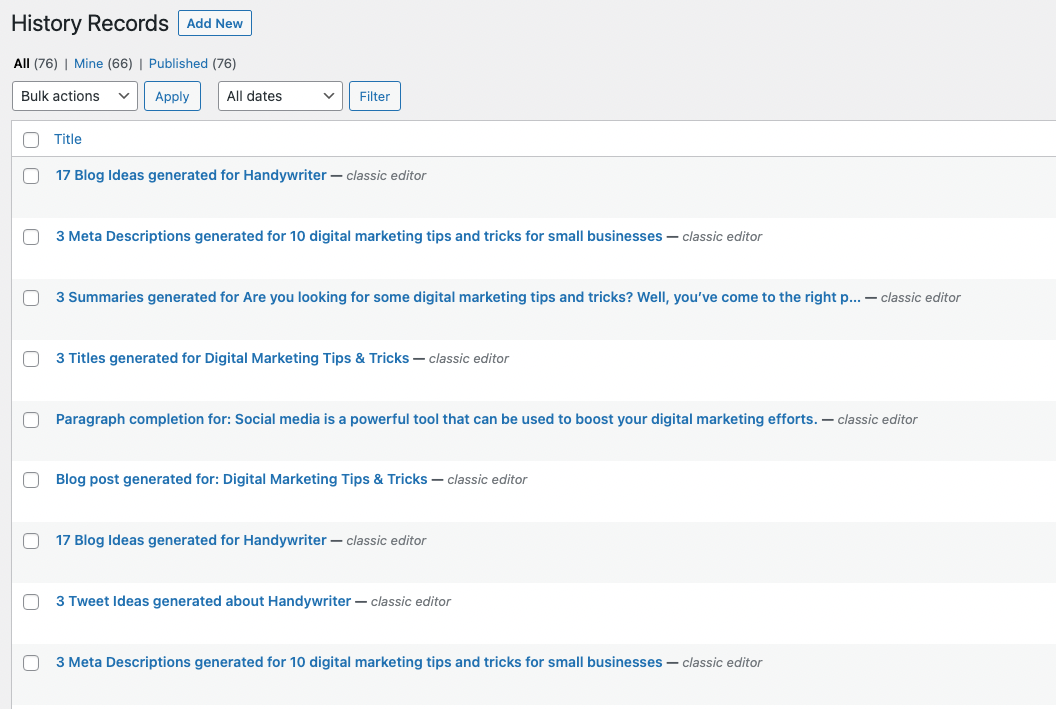Viewport: 1056px width, 709px height.
Task: Switch to the Published (76) filter view
Action: (x=178, y=63)
